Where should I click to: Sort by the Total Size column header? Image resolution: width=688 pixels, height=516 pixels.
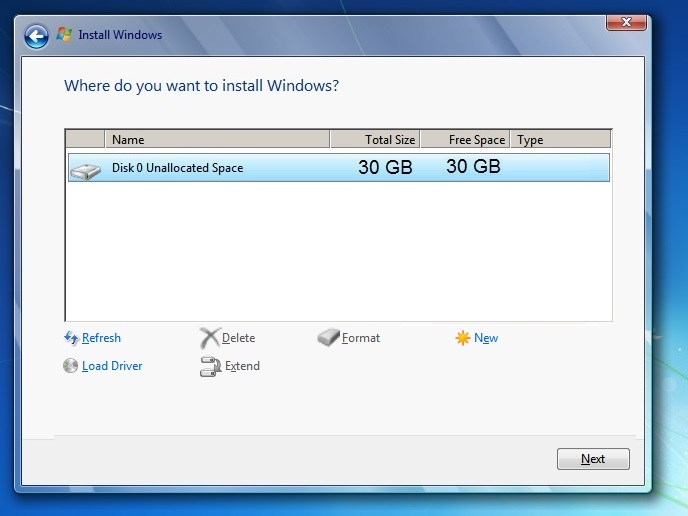tap(375, 140)
